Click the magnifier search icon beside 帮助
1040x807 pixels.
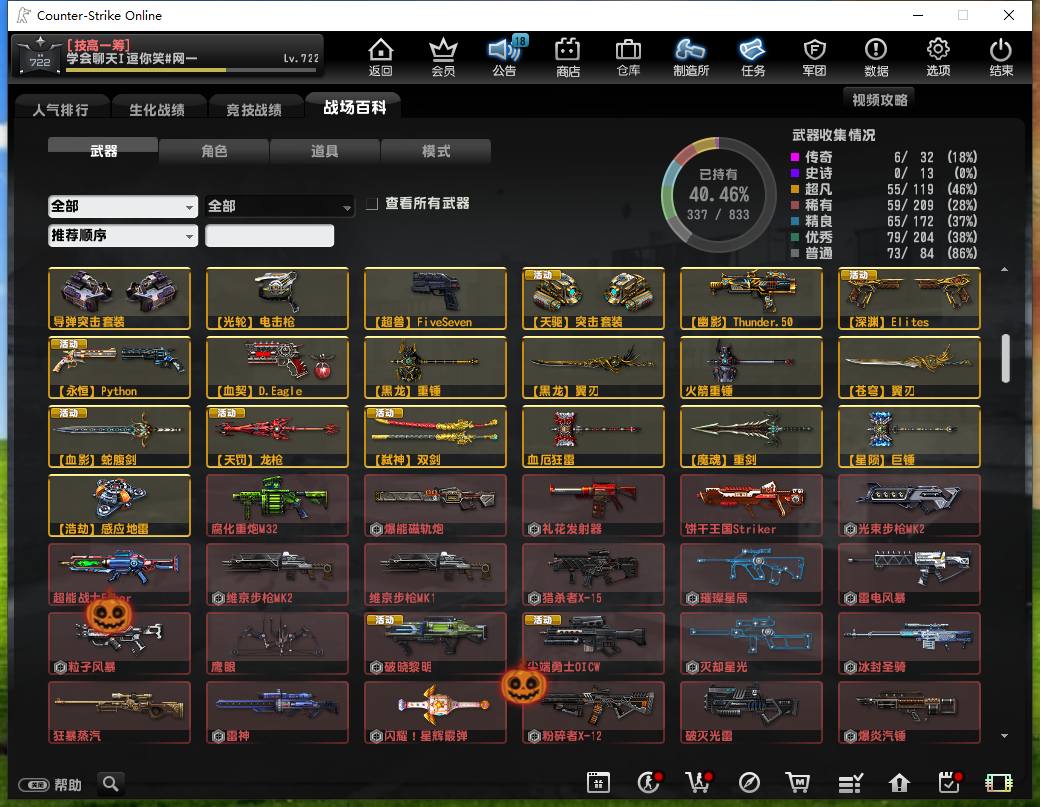111,784
